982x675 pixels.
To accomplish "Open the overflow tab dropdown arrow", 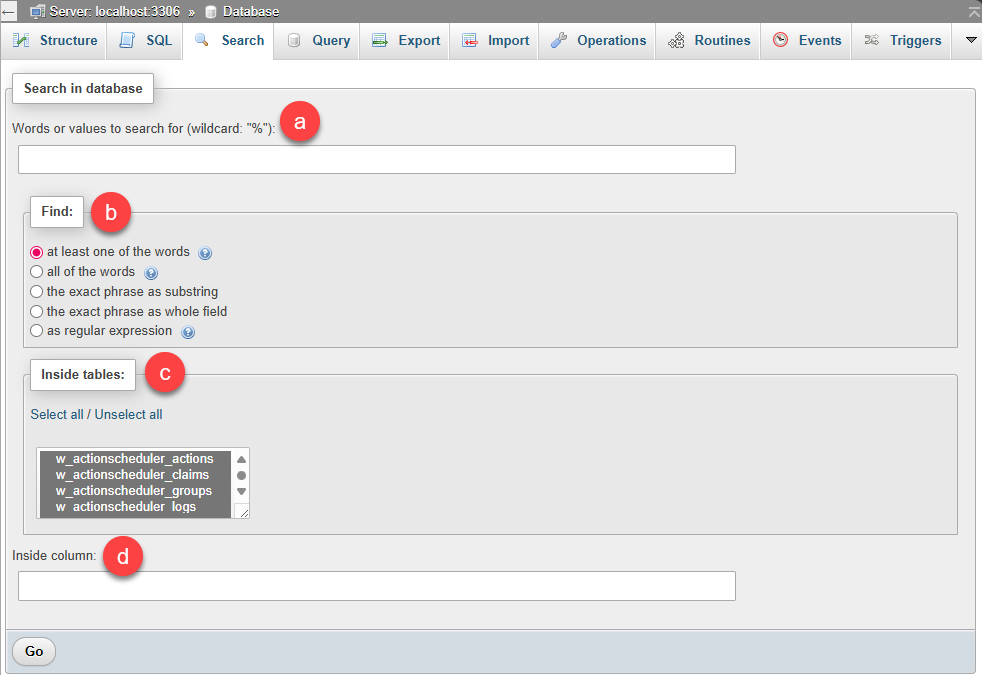I will (968, 41).
